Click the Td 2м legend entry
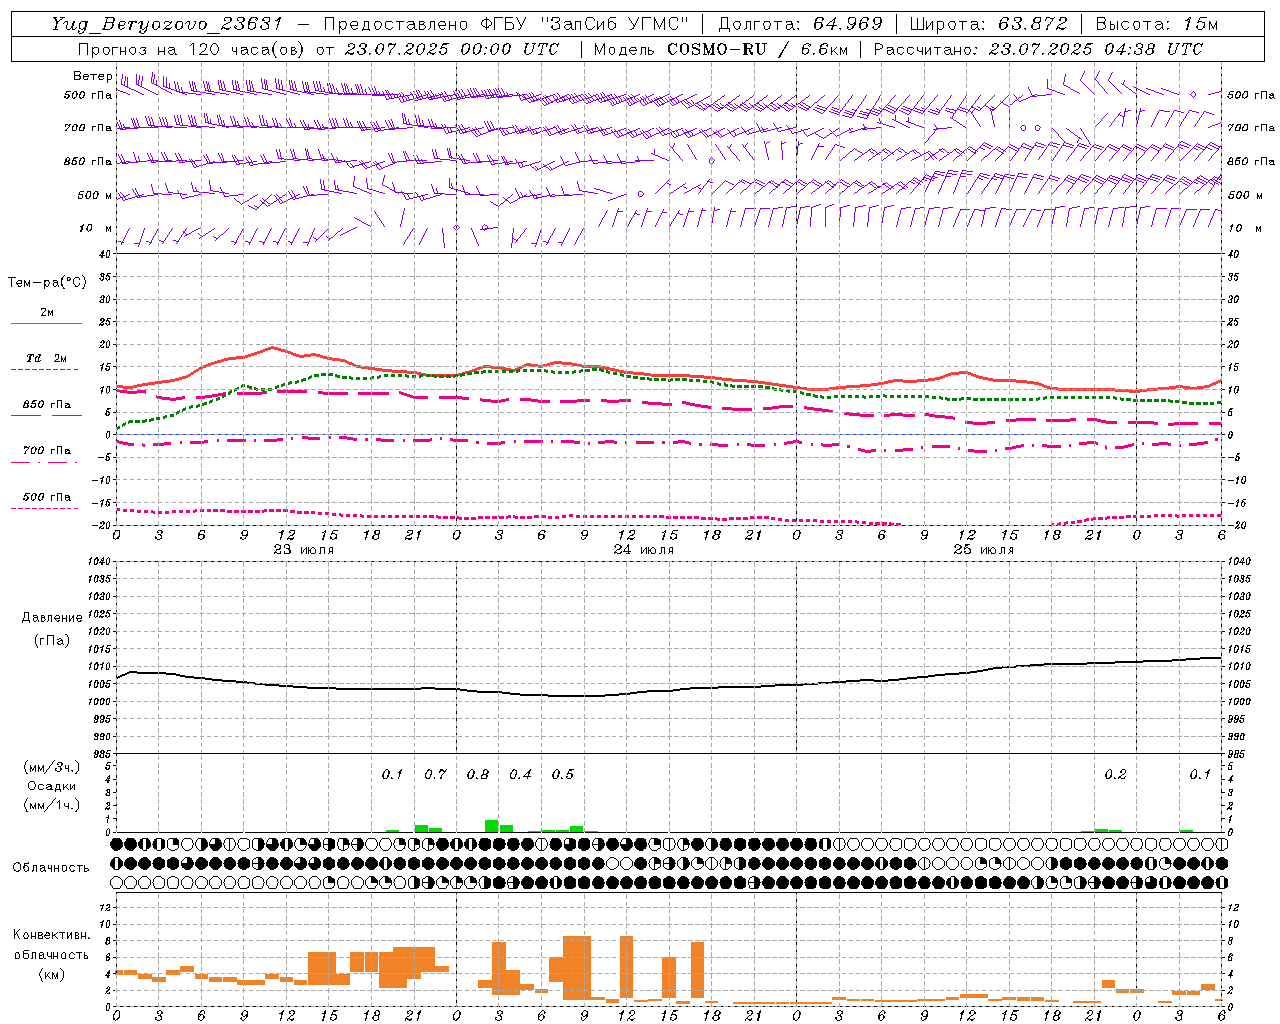This screenshot has height=1024, width=1280. 47,358
